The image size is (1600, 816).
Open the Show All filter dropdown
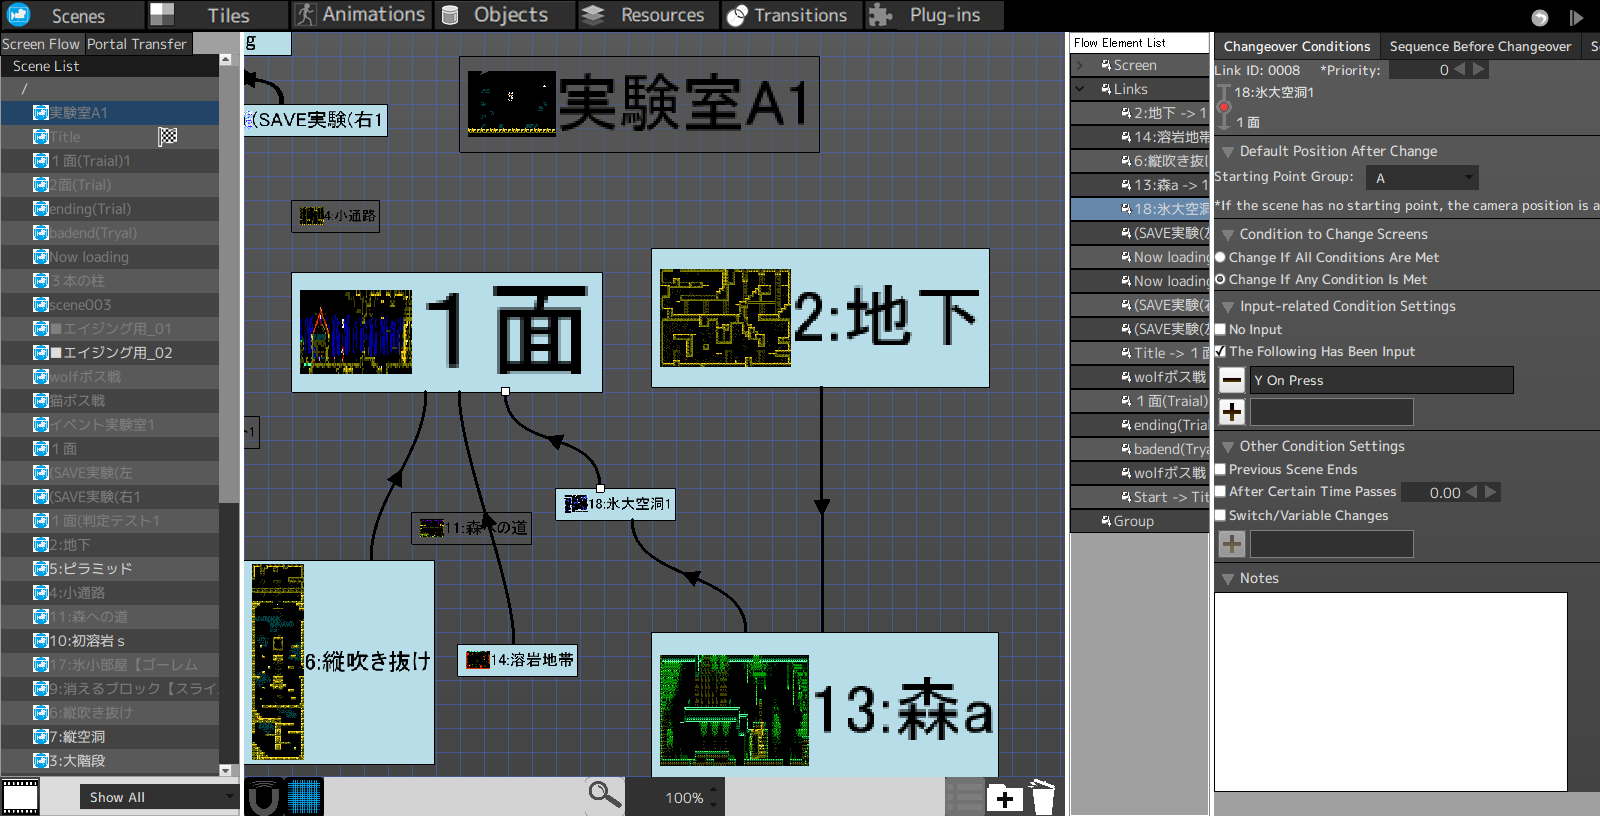(x=158, y=797)
